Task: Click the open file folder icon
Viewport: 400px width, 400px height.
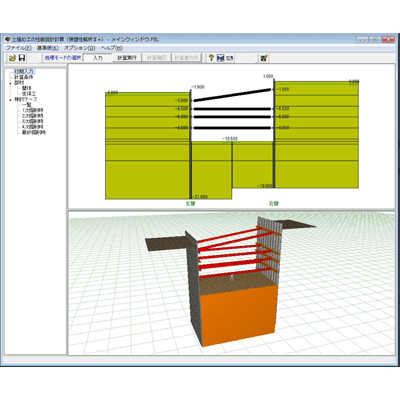Action: click(12, 58)
